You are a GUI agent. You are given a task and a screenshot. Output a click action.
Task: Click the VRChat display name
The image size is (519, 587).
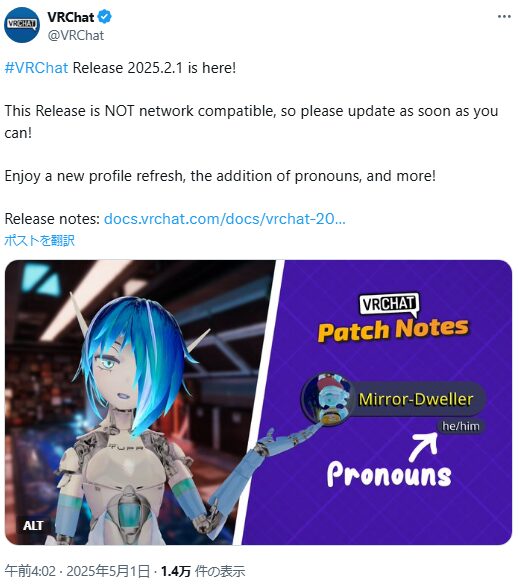[x=70, y=17]
